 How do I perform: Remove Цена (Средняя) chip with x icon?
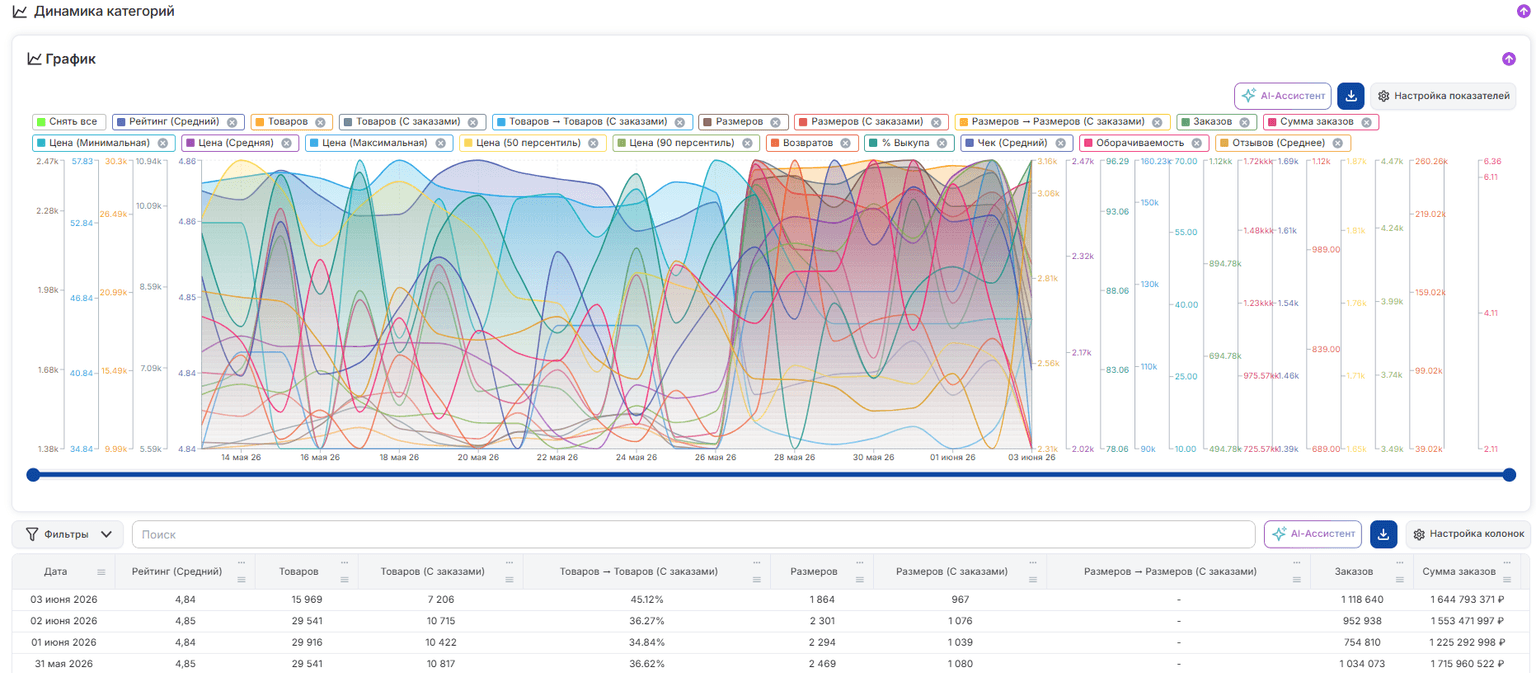286,143
